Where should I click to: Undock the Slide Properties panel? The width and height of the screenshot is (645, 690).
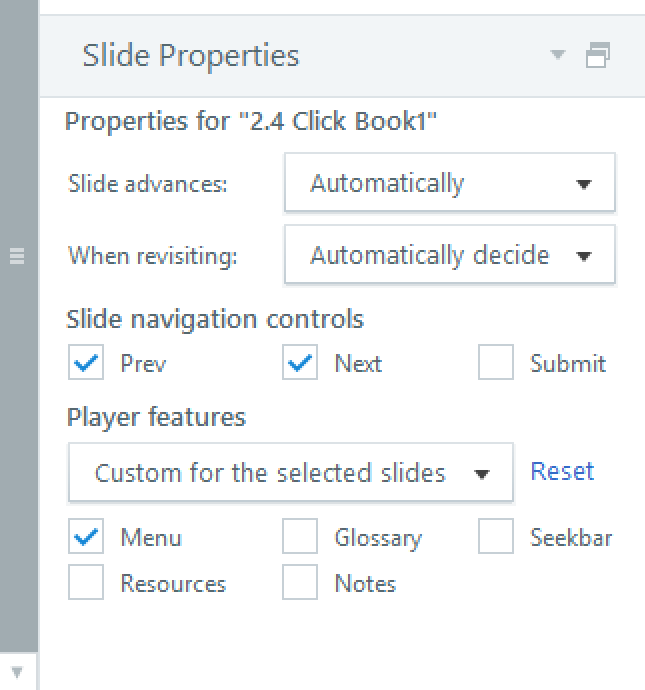click(x=598, y=55)
